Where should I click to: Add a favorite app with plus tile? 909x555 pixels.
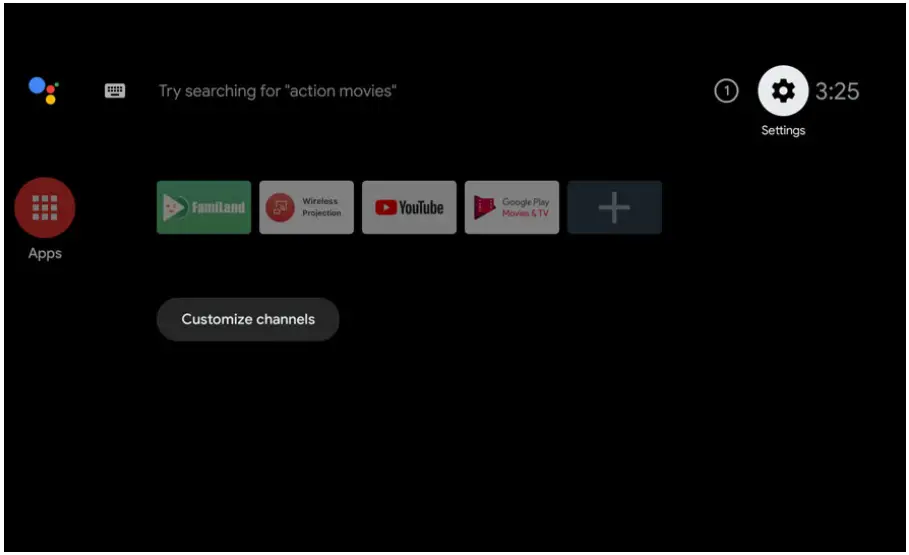(x=614, y=208)
